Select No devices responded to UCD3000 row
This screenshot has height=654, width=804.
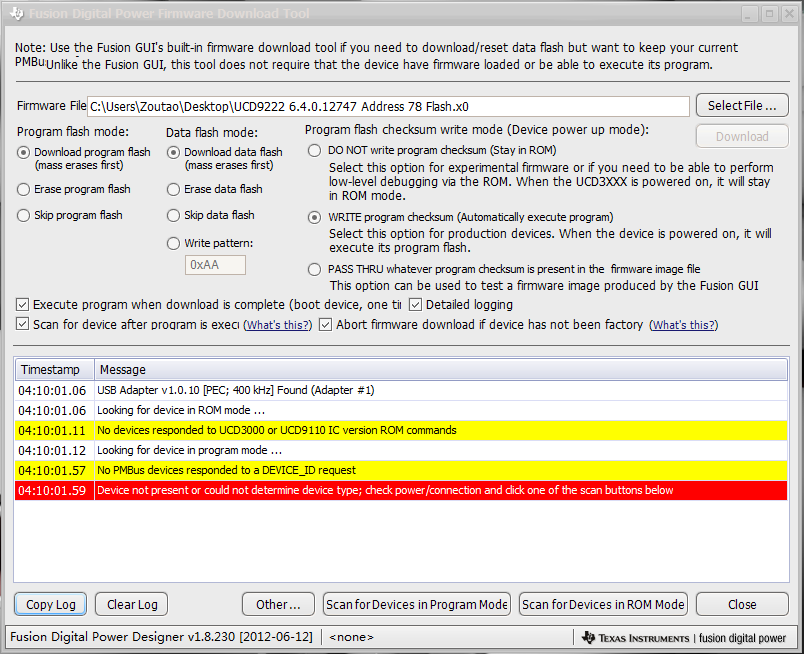tap(401, 430)
